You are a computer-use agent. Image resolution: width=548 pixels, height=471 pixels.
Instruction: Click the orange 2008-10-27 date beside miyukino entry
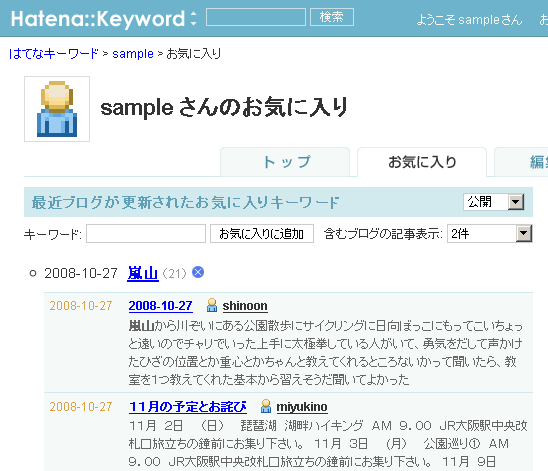pos(81,407)
